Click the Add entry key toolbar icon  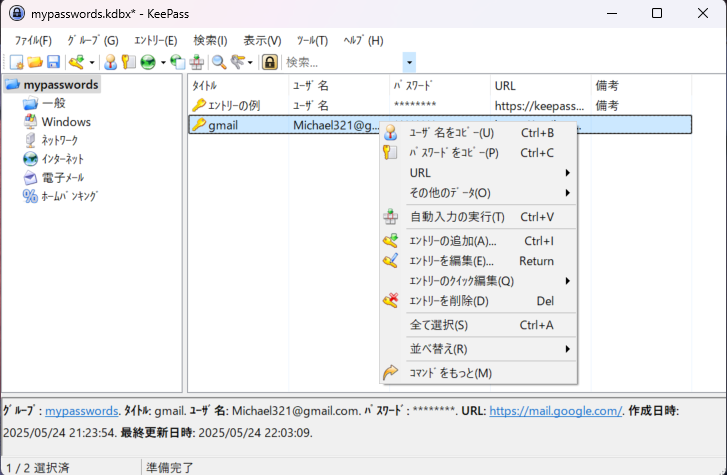(x=77, y=62)
